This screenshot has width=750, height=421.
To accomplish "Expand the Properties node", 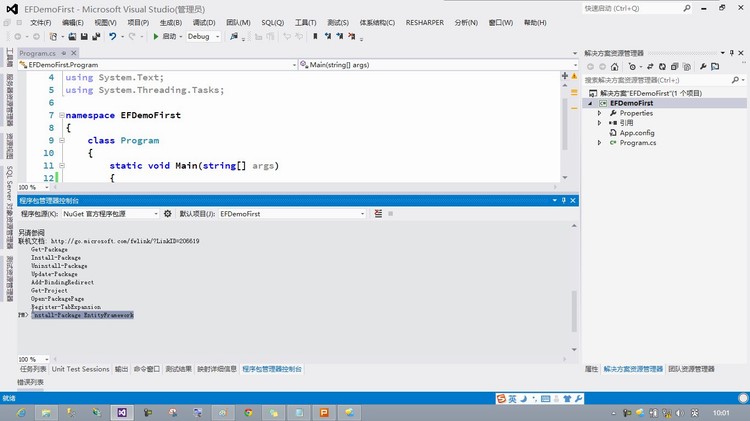I will pyautogui.click(x=599, y=113).
